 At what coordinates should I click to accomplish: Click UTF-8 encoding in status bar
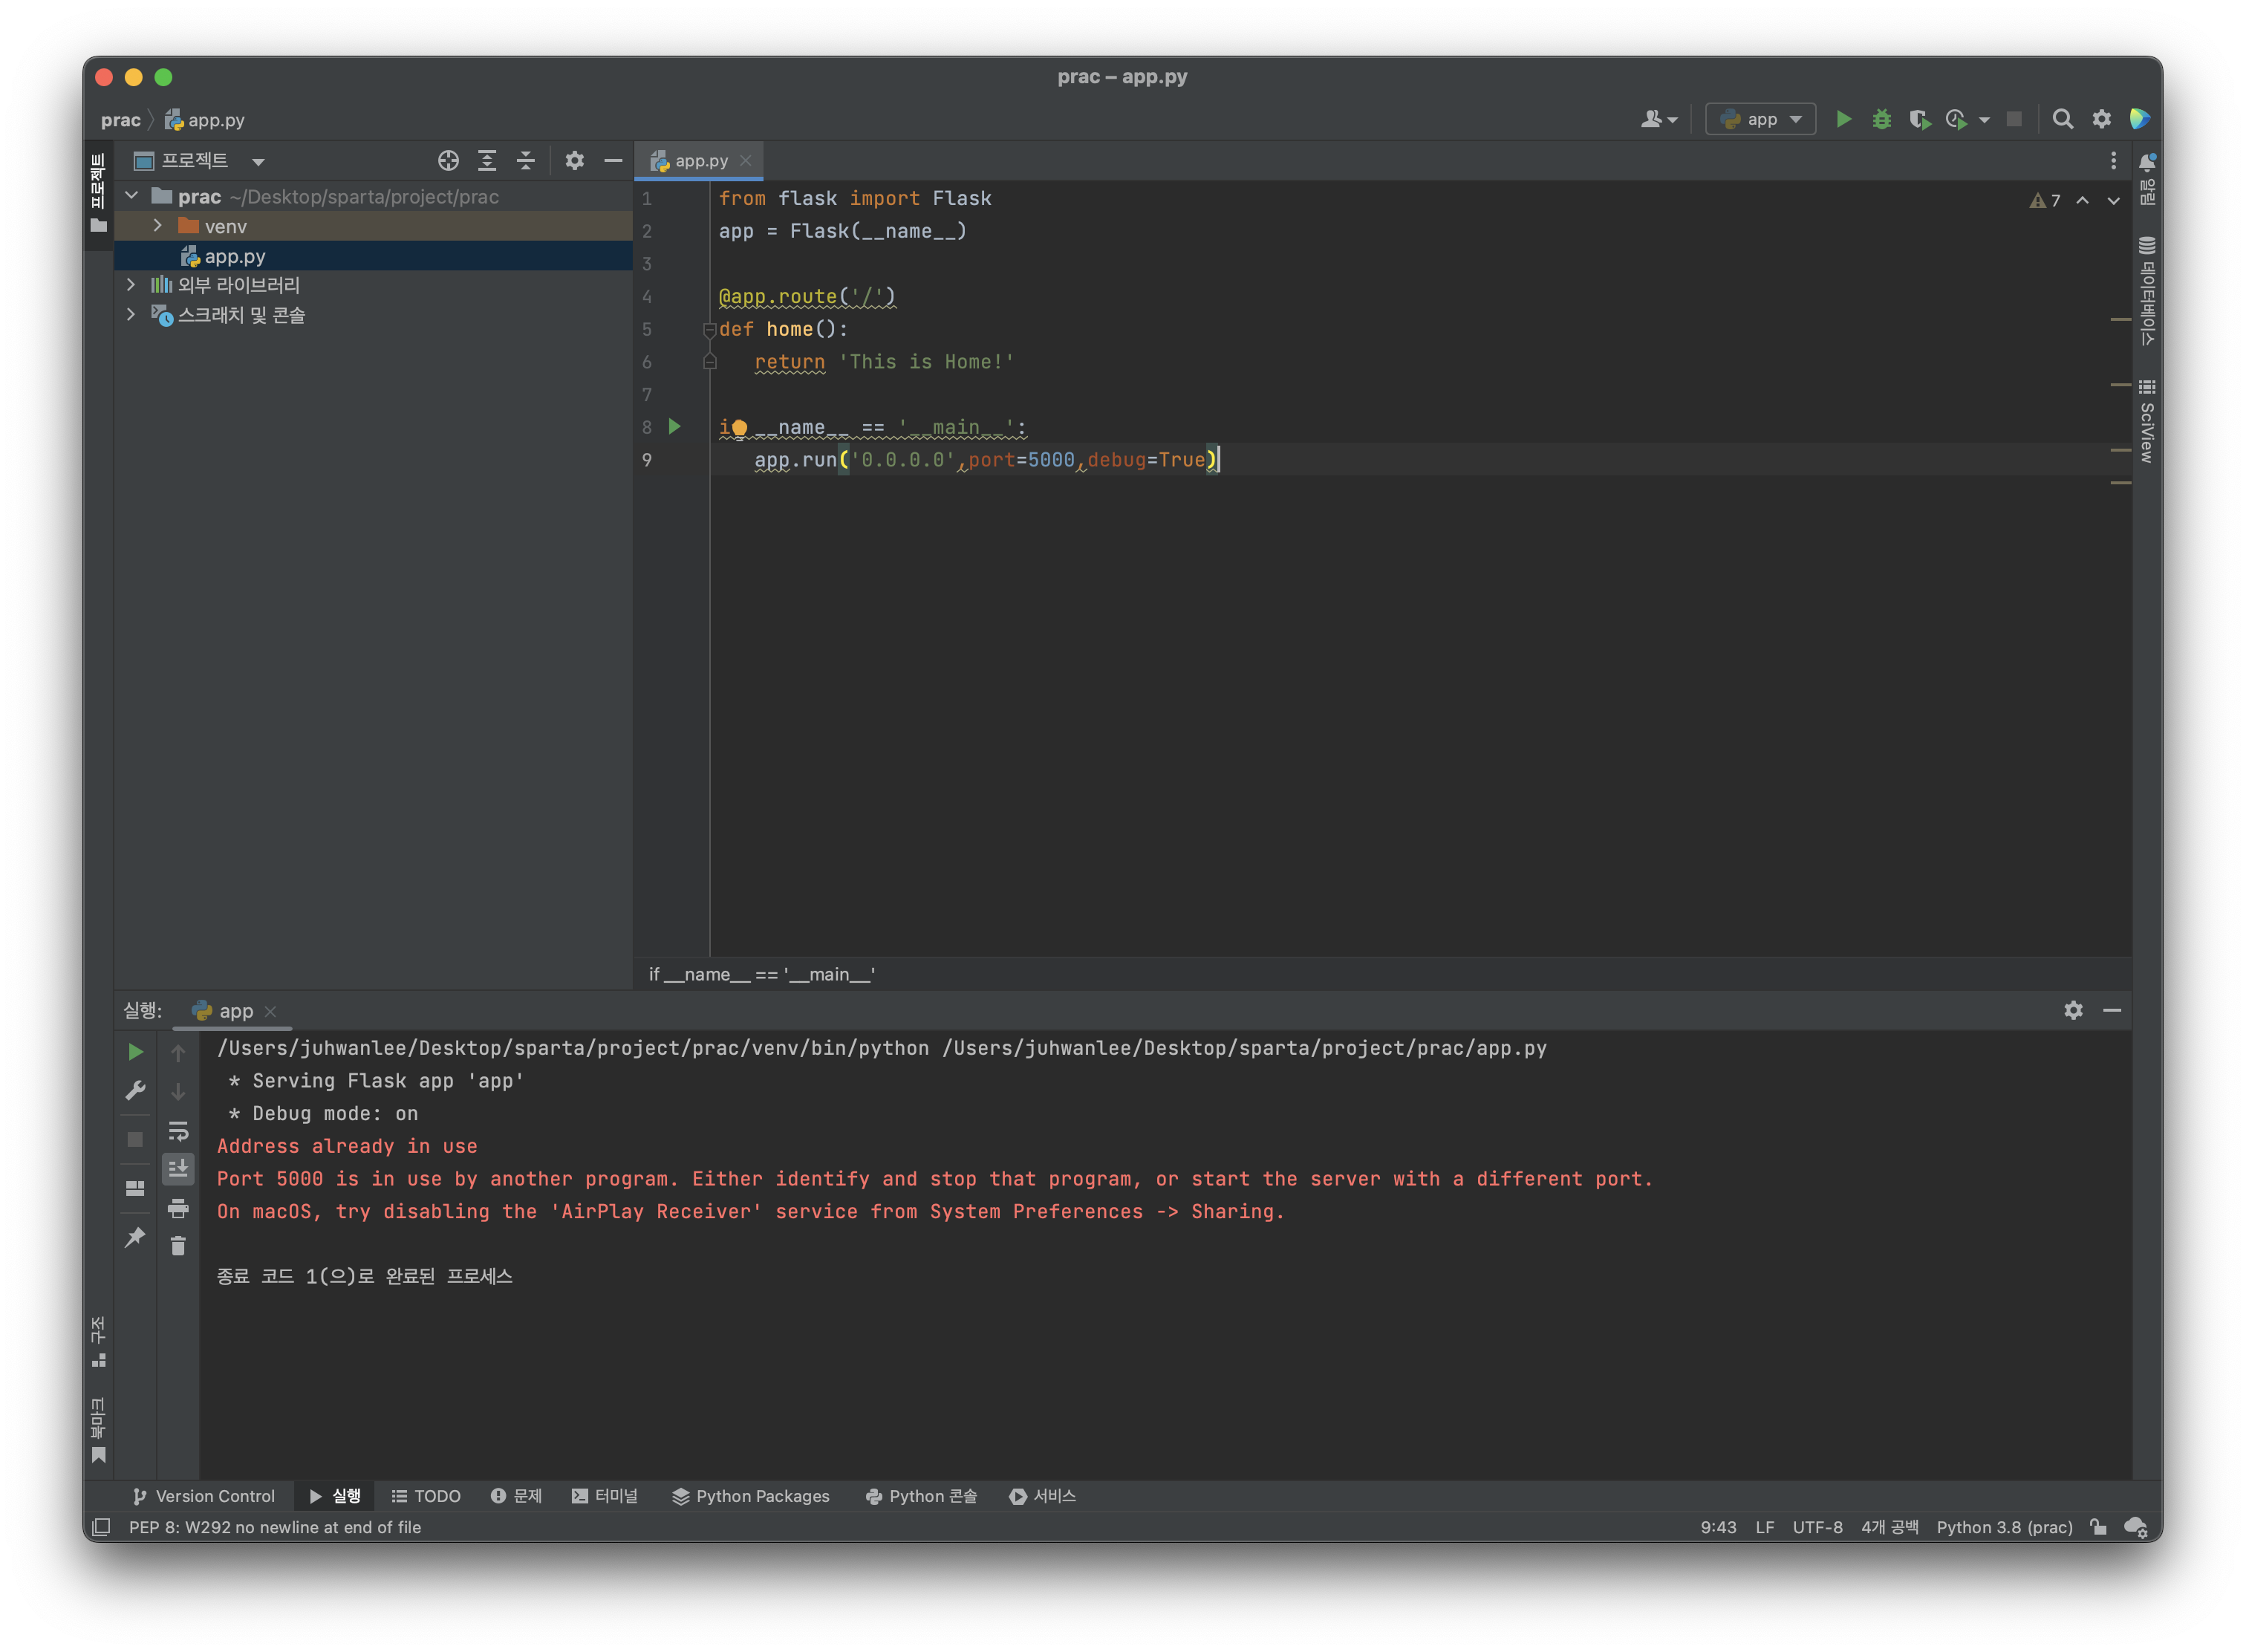coord(1817,1527)
